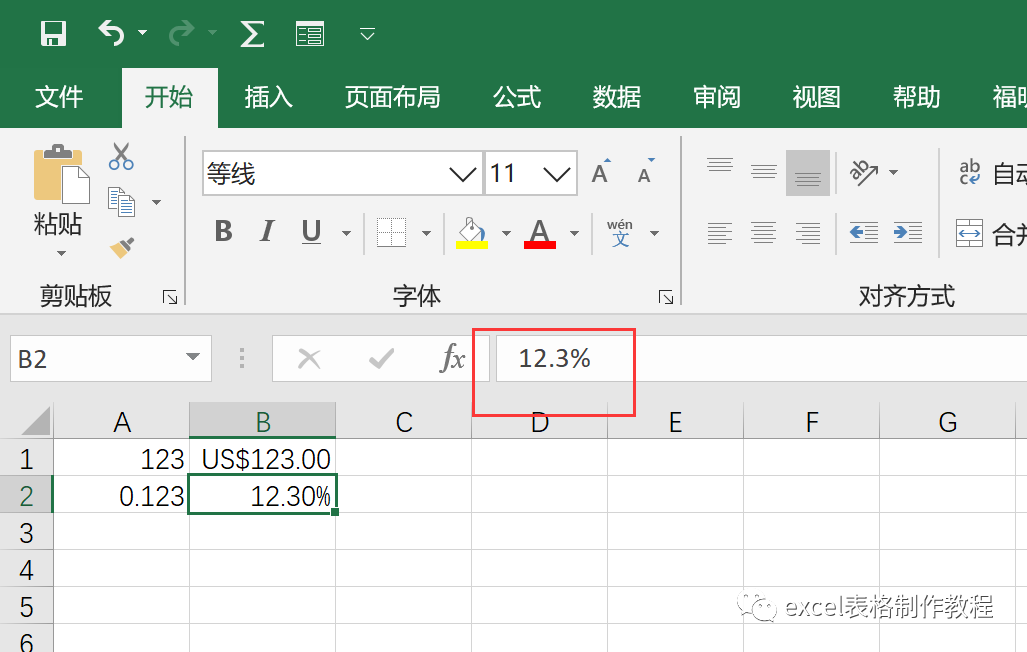
Task: Click the wén phonetic guide icon
Action: [620, 233]
